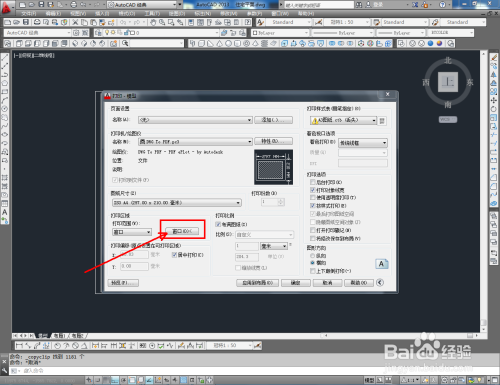Screen dimensions: 500x385
Task: Switch to the 布局2 layout tab
Action: click(78, 336)
